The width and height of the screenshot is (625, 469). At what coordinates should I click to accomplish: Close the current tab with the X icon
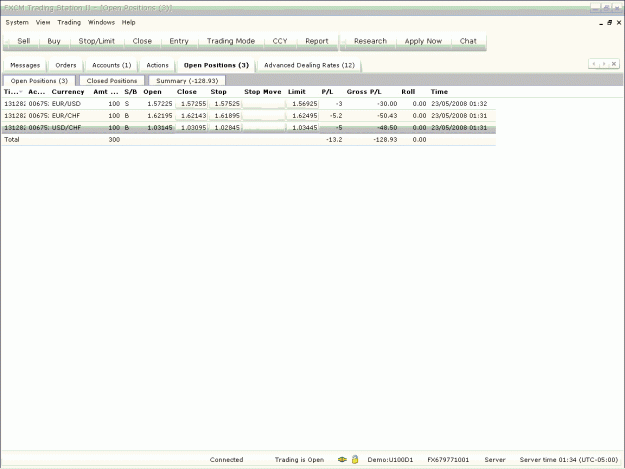click(x=614, y=64)
